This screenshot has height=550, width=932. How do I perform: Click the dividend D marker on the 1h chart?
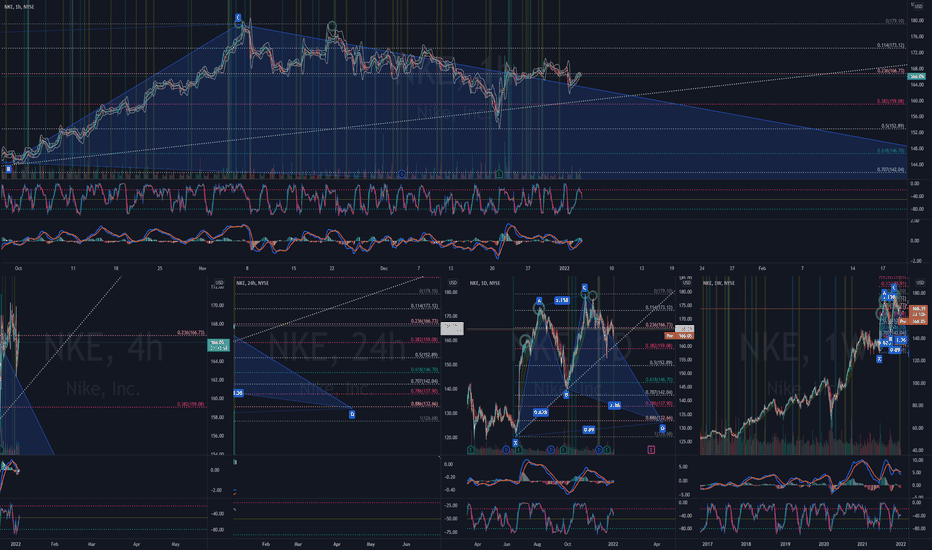pyautogui.click(x=402, y=174)
